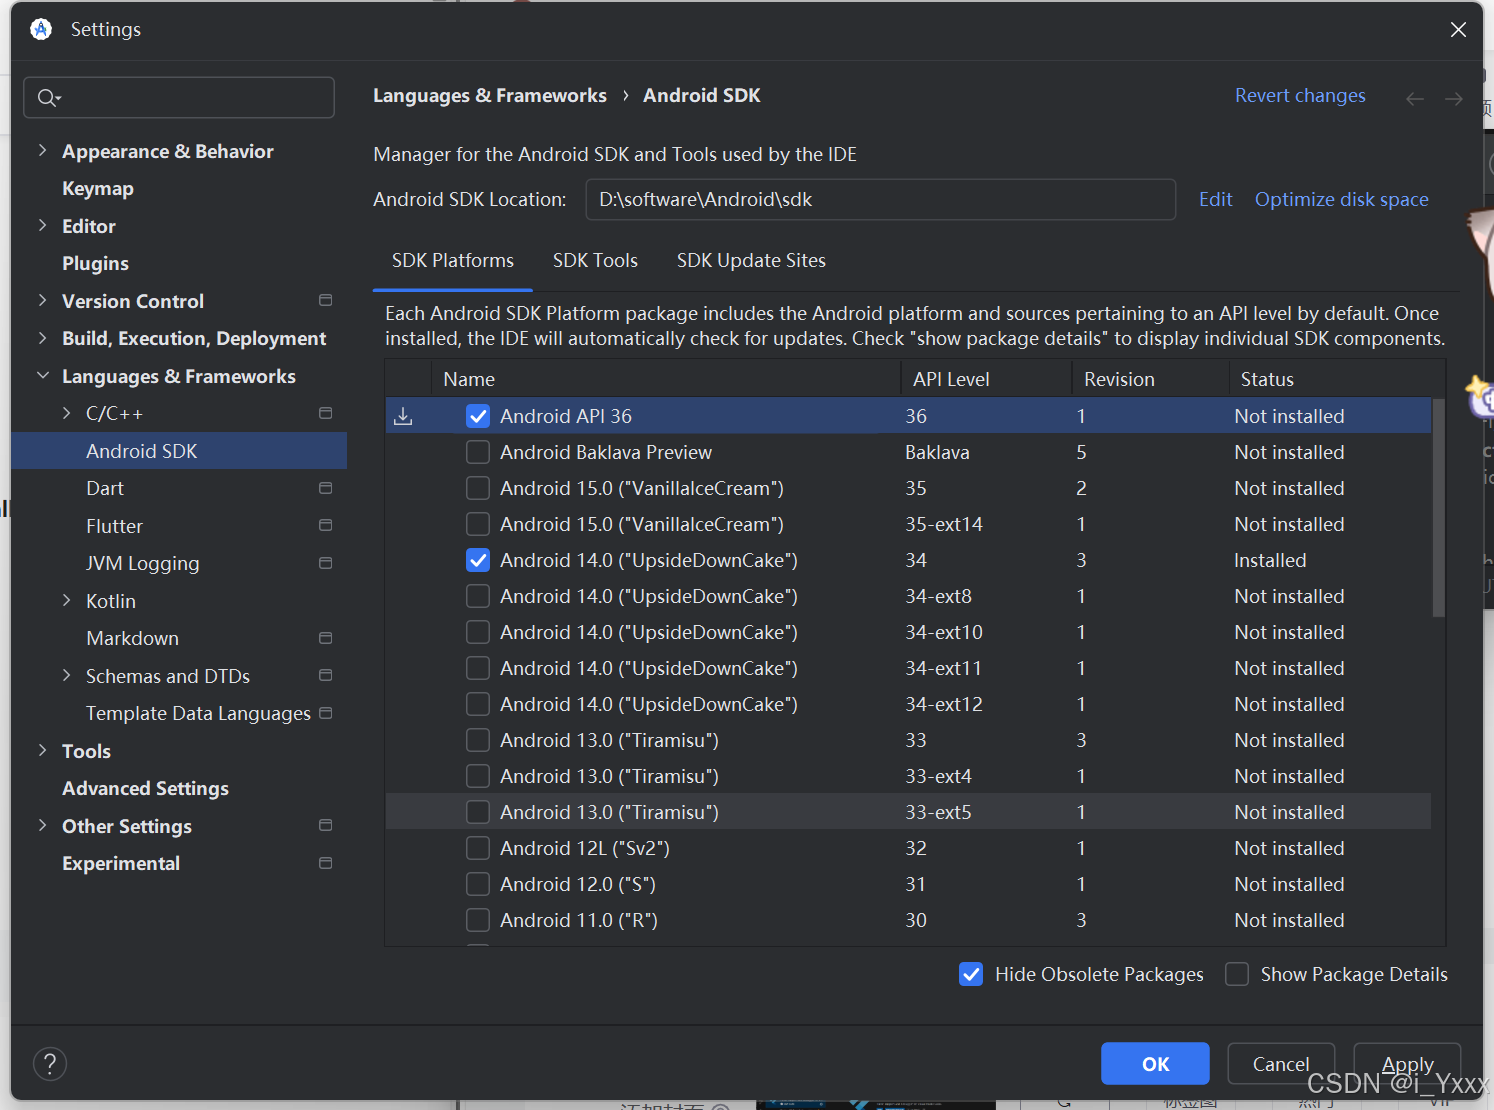Enable Show Package Details checkbox
This screenshot has height=1110, width=1494.
click(x=1237, y=974)
